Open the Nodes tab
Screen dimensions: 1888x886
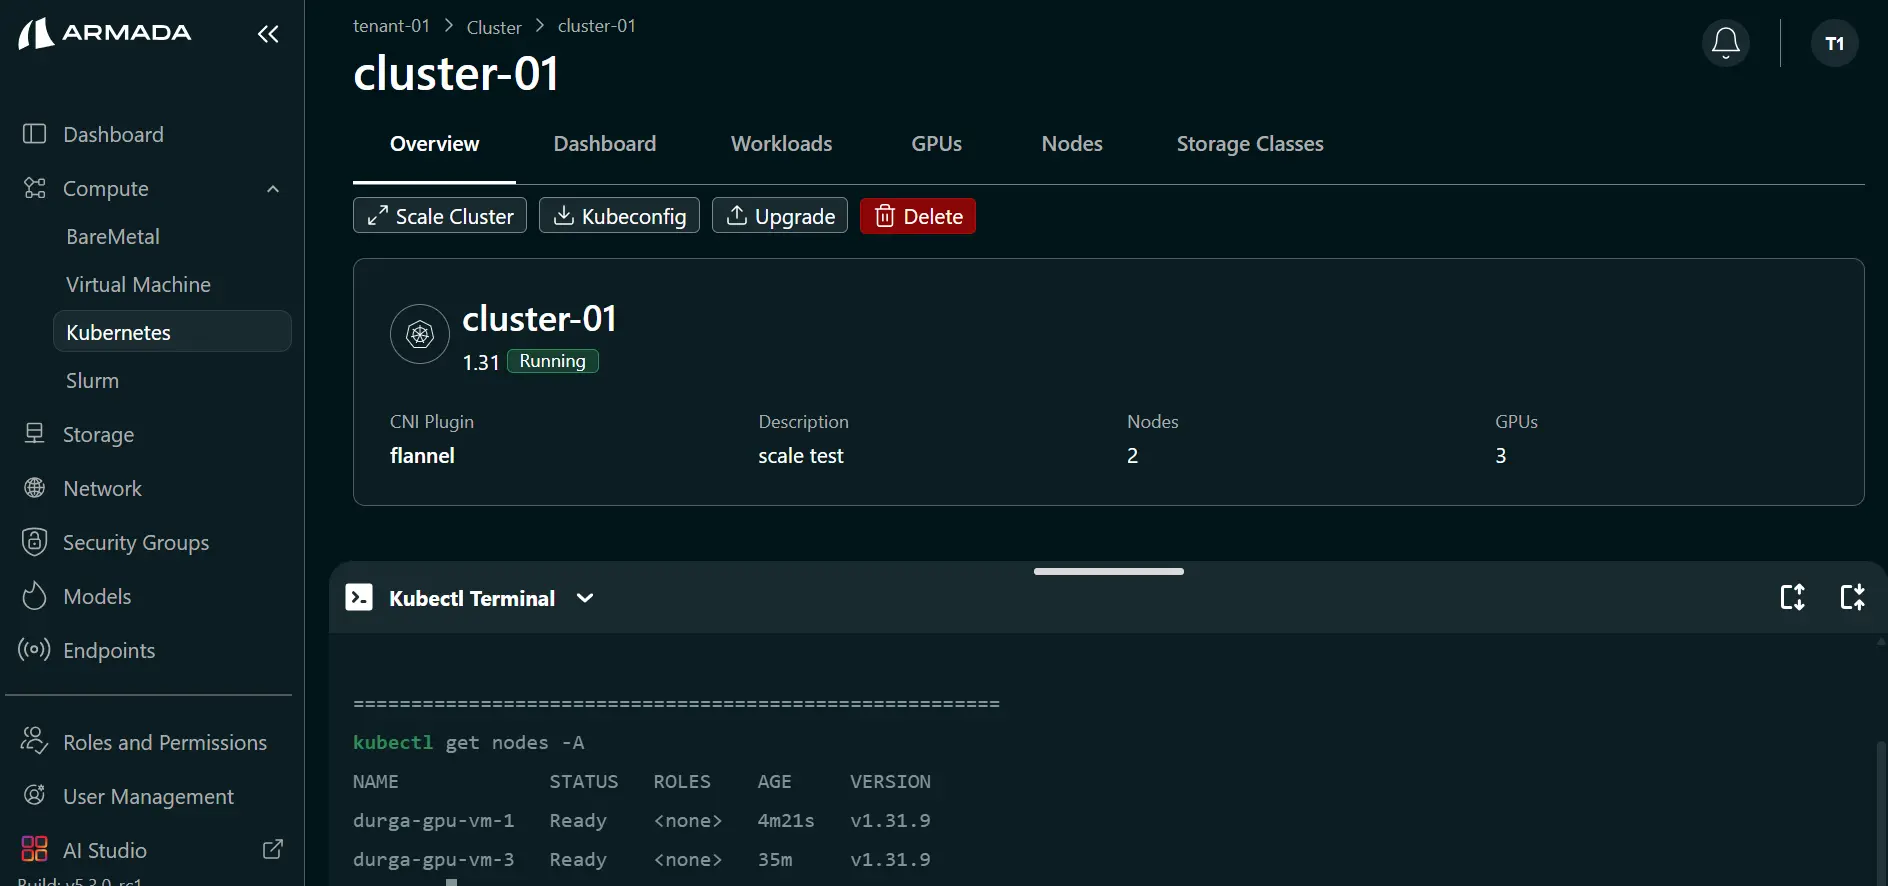coord(1072,144)
